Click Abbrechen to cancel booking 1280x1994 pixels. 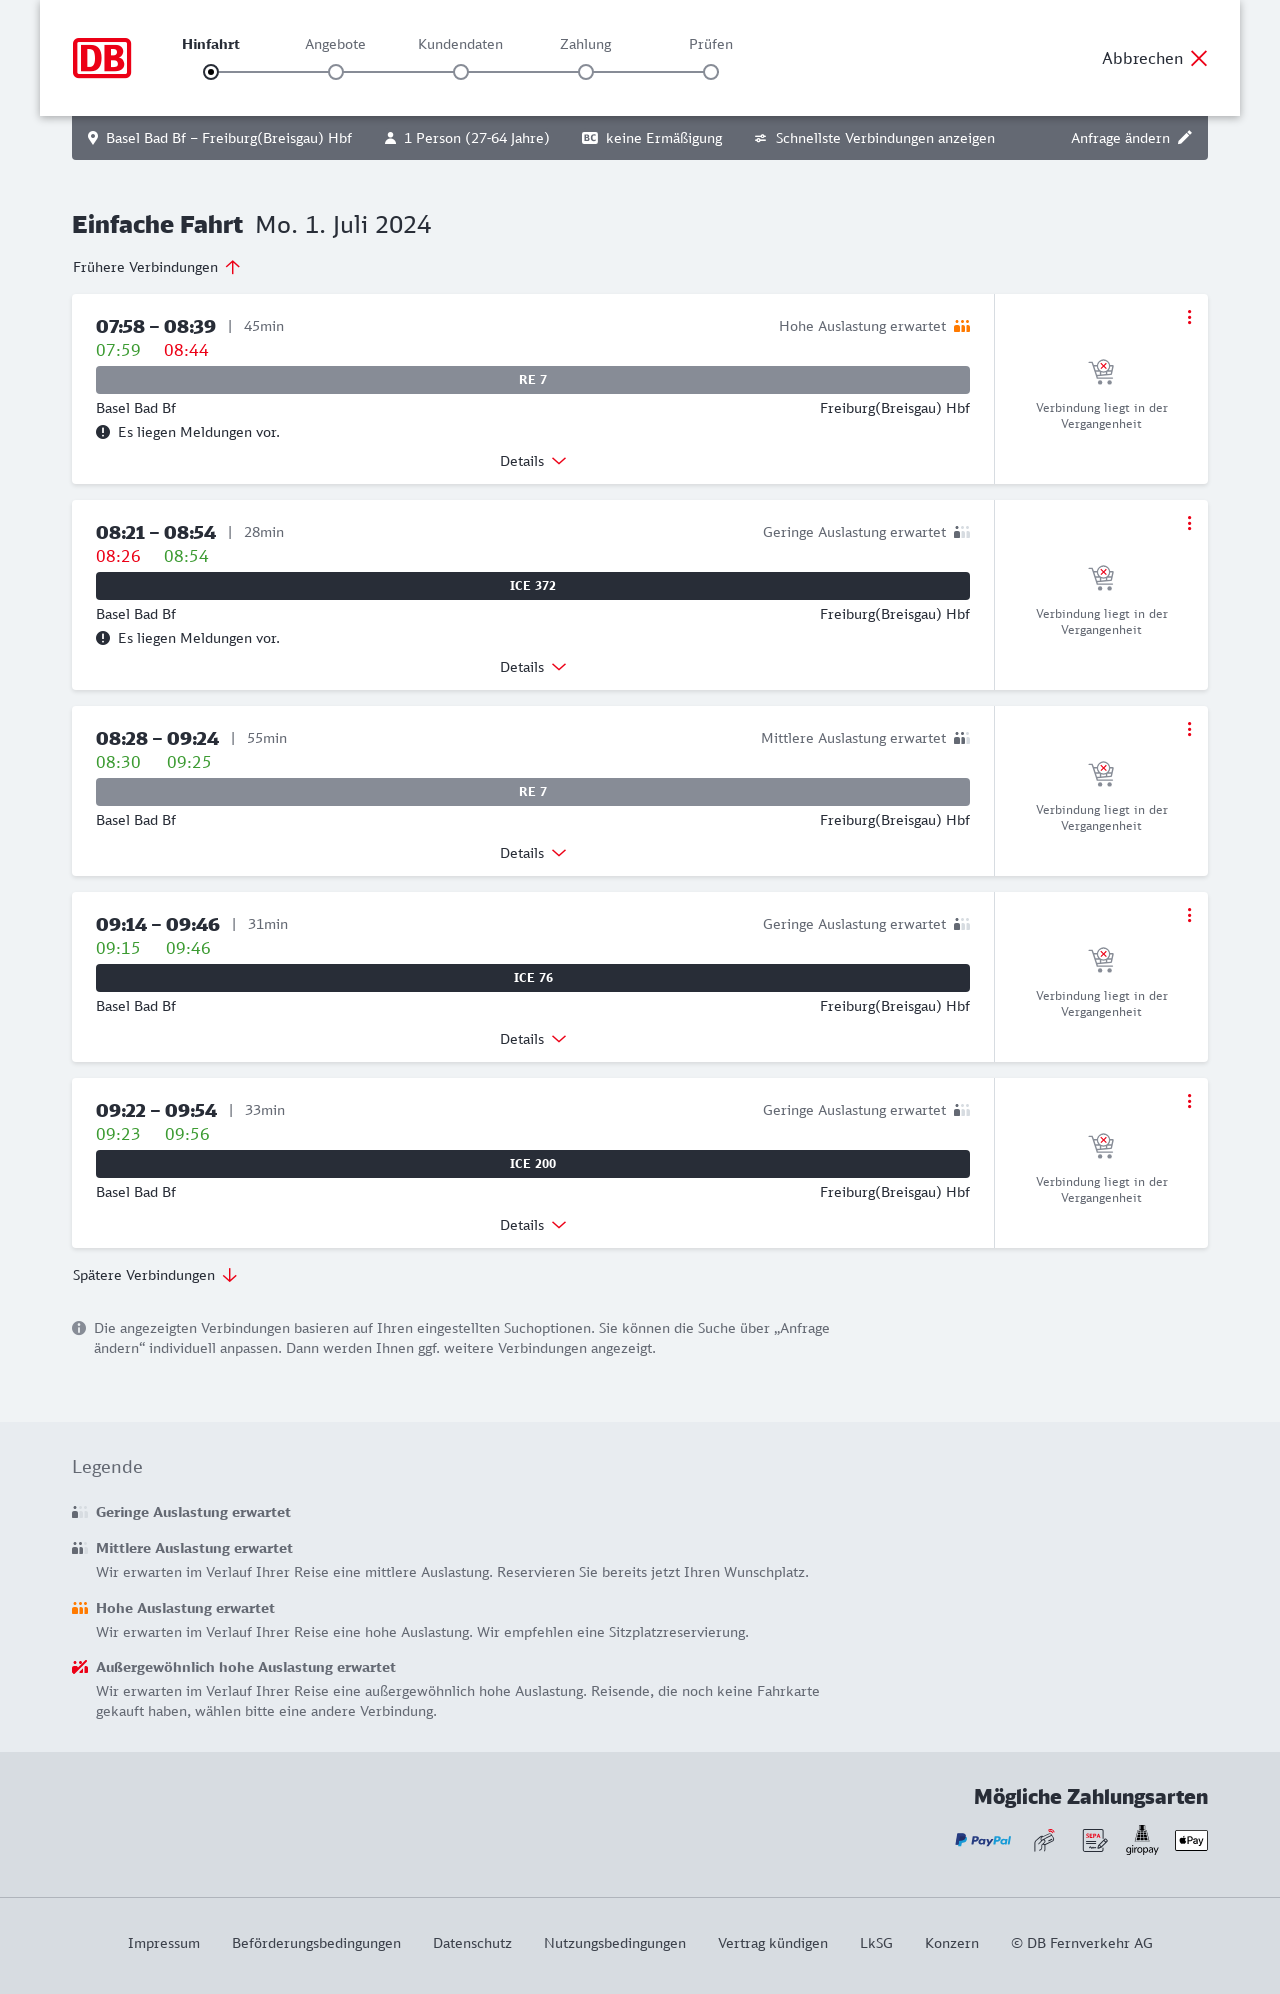1155,58
